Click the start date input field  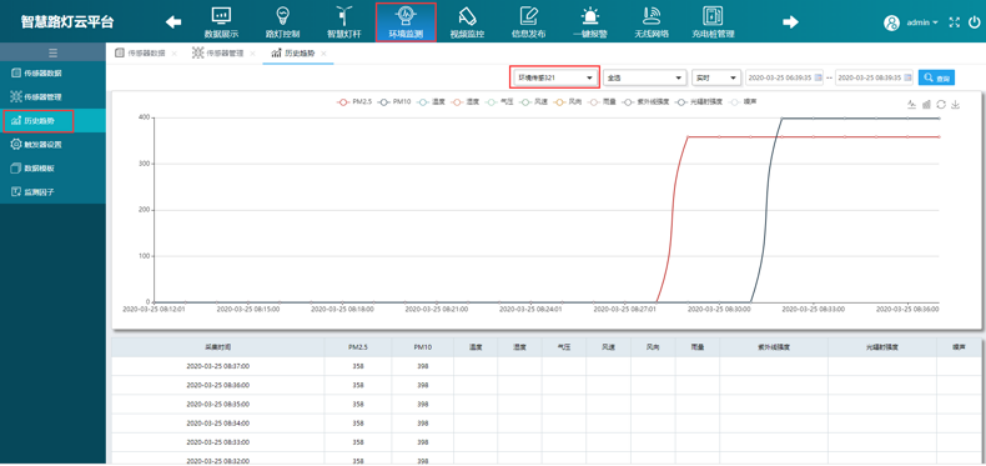[x=780, y=77]
